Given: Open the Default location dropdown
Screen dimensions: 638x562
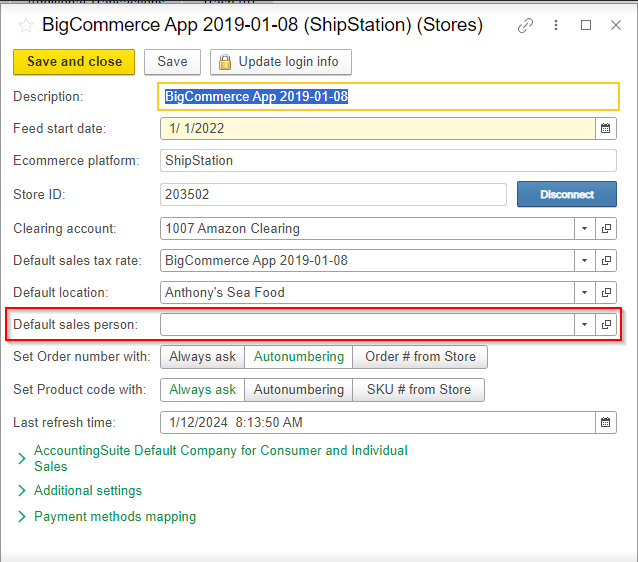Looking at the screenshot, I should (585, 293).
